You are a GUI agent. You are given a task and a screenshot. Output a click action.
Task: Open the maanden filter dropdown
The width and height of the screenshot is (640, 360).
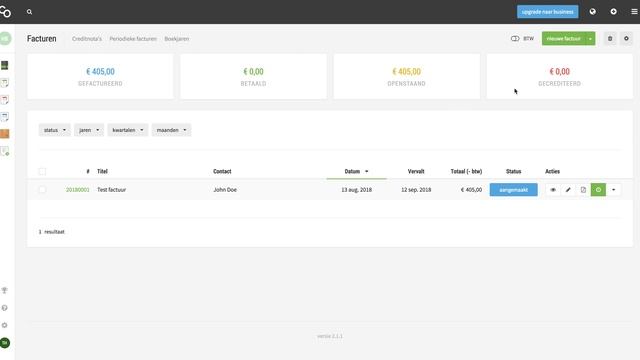pos(171,130)
